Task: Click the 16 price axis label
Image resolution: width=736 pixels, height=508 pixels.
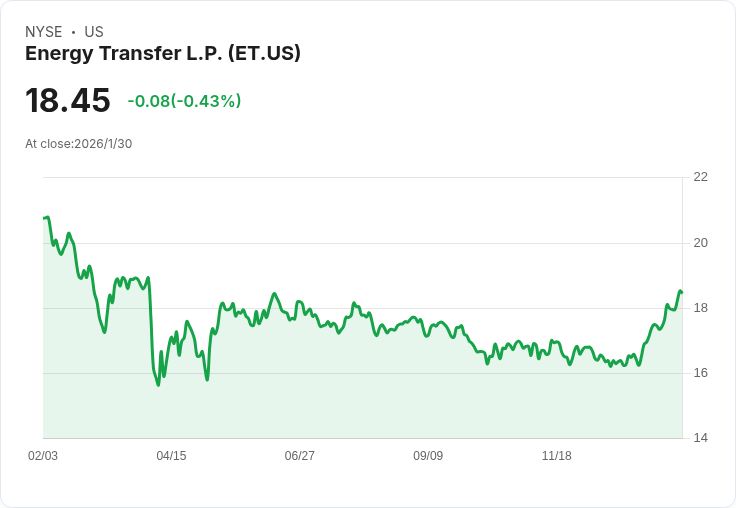Action: click(700, 373)
